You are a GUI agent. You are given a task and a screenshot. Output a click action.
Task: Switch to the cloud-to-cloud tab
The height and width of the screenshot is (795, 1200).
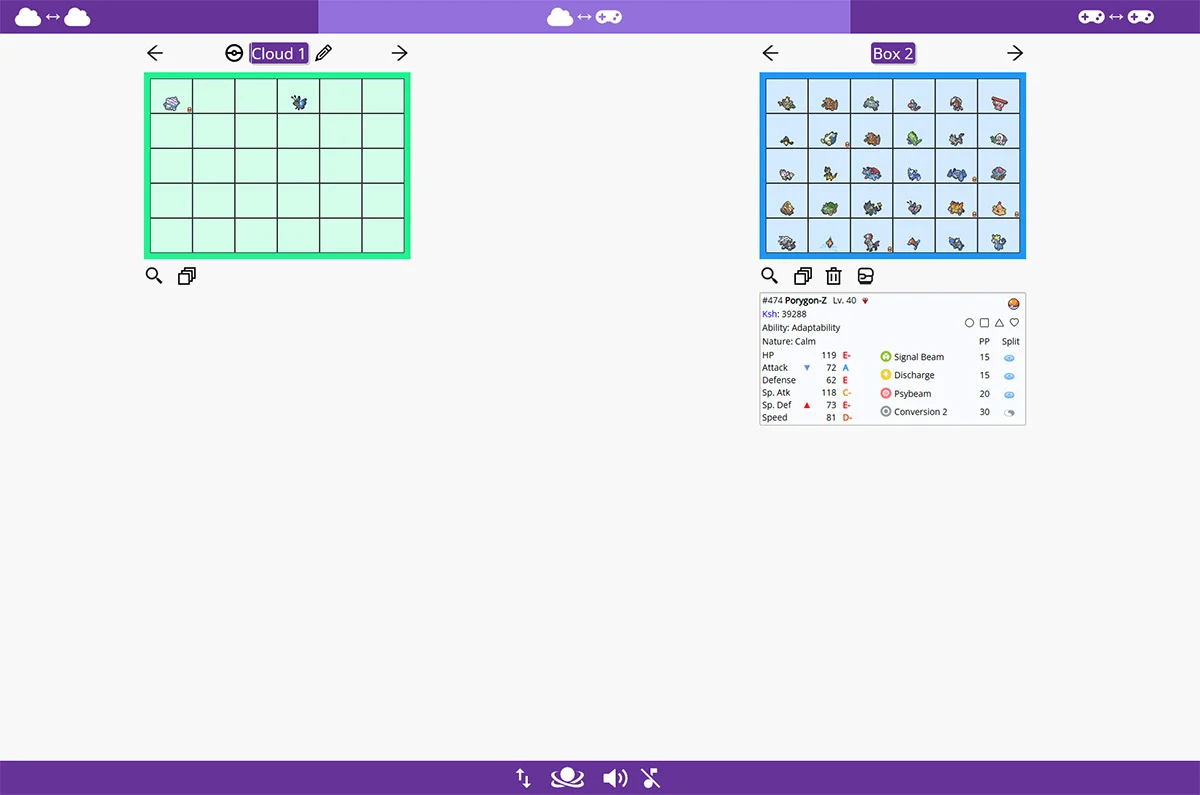tap(53, 17)
